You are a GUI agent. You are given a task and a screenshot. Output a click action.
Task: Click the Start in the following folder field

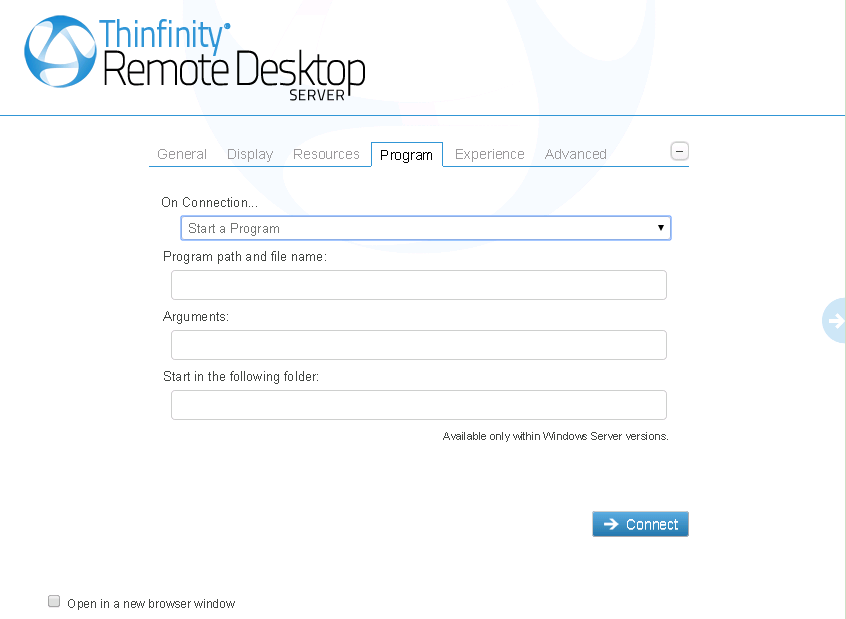419,405
